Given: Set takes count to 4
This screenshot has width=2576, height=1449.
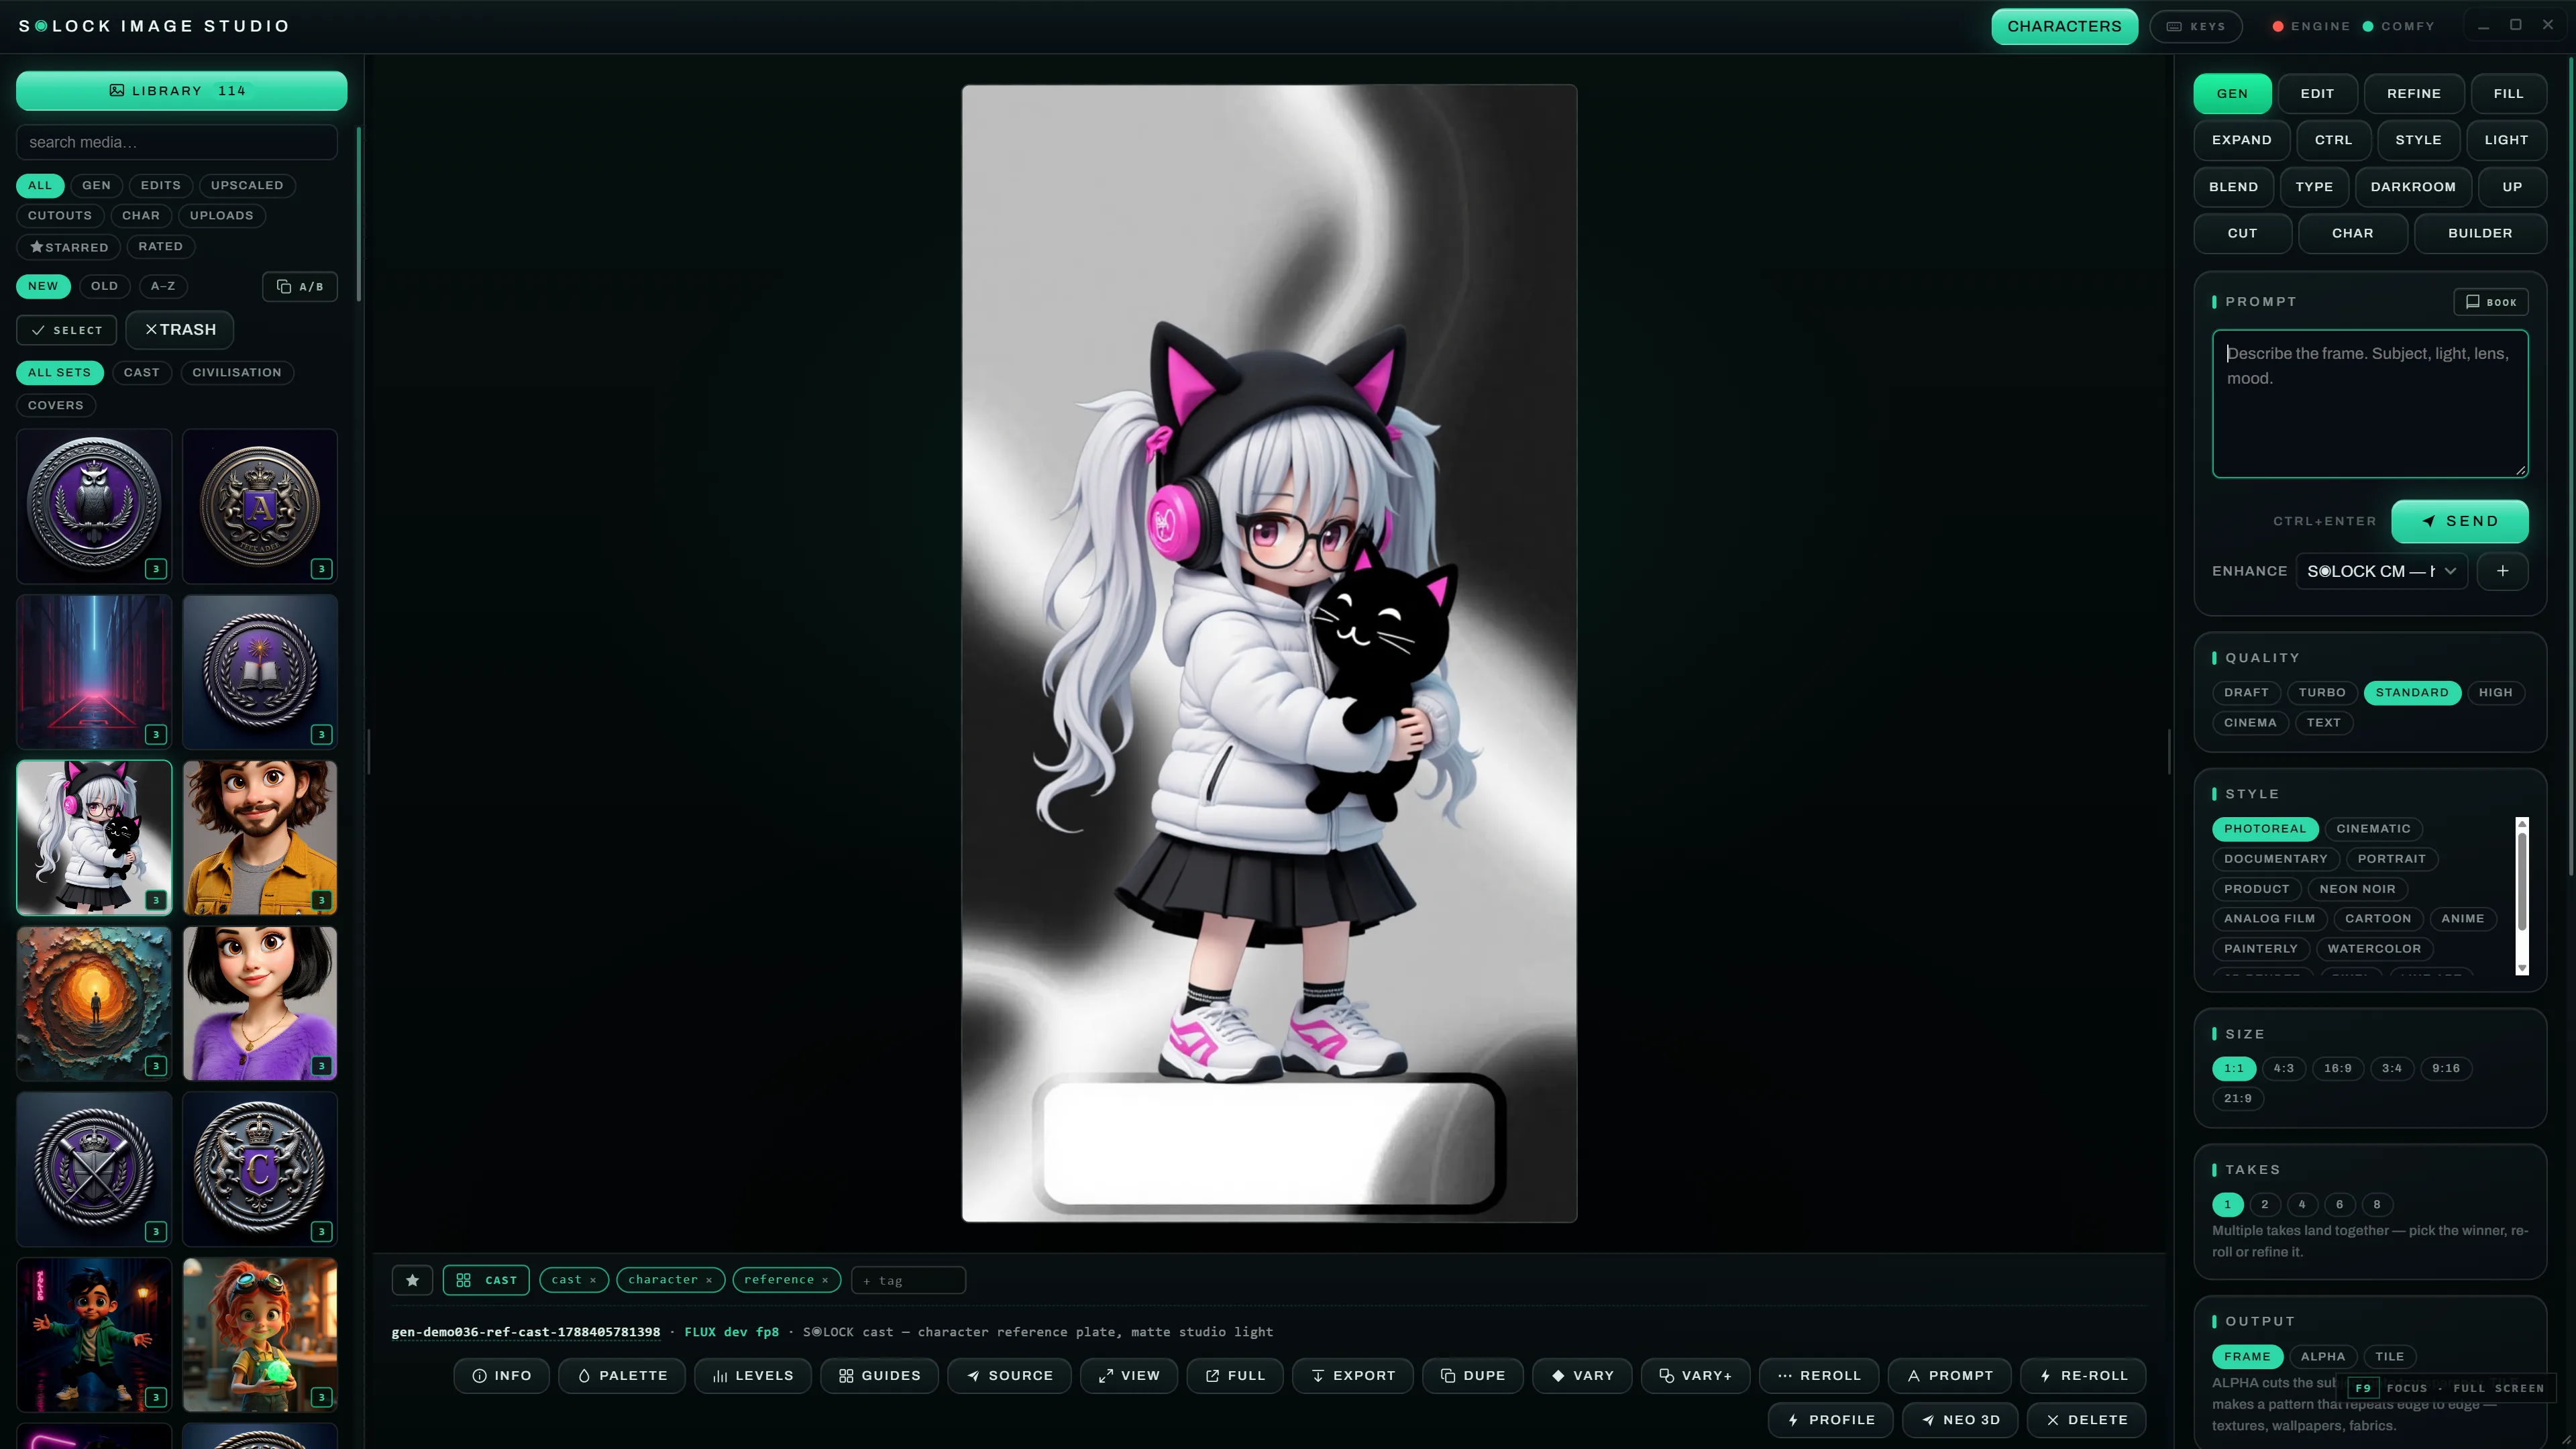Looking at the screenshot, I should coord(2301,1205).
